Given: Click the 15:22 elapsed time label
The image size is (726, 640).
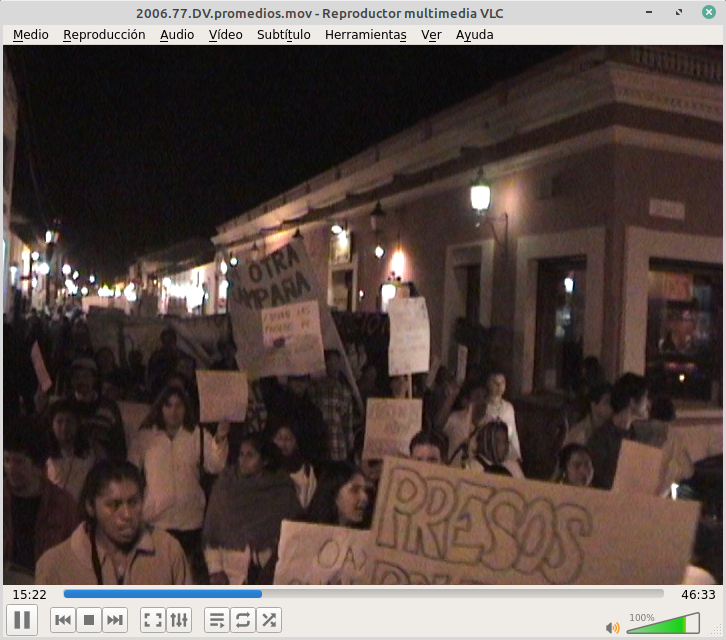Looking at the screenshot, I should pos(30,594).
